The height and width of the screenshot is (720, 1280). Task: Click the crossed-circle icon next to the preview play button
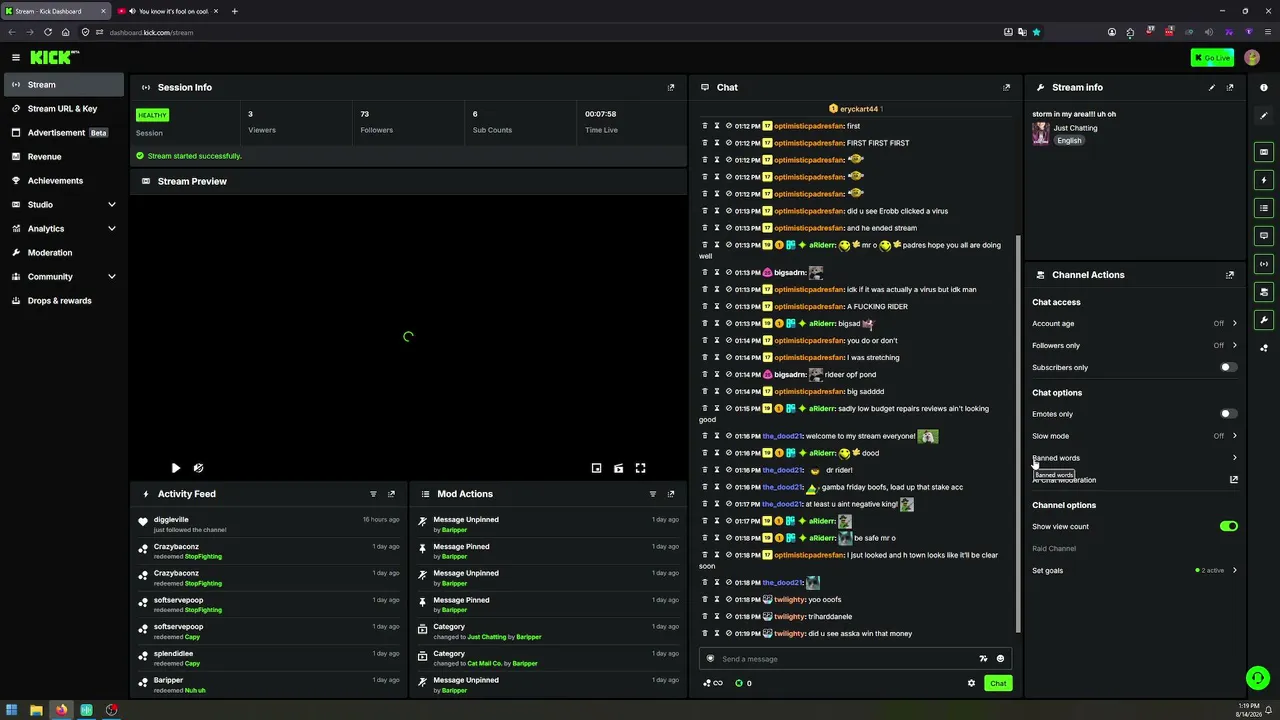pos(198,468)
